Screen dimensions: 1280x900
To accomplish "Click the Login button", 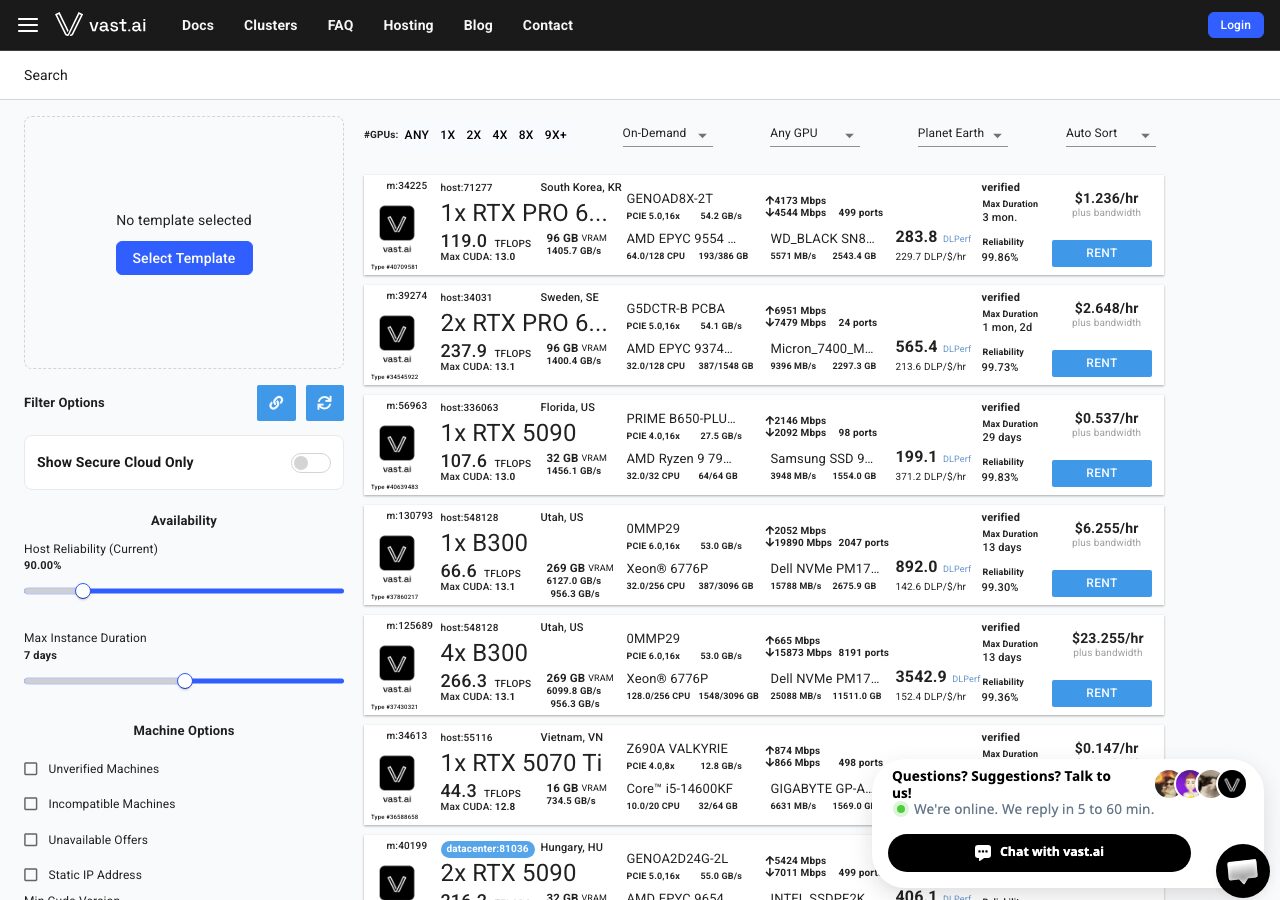I will 1235,25.
